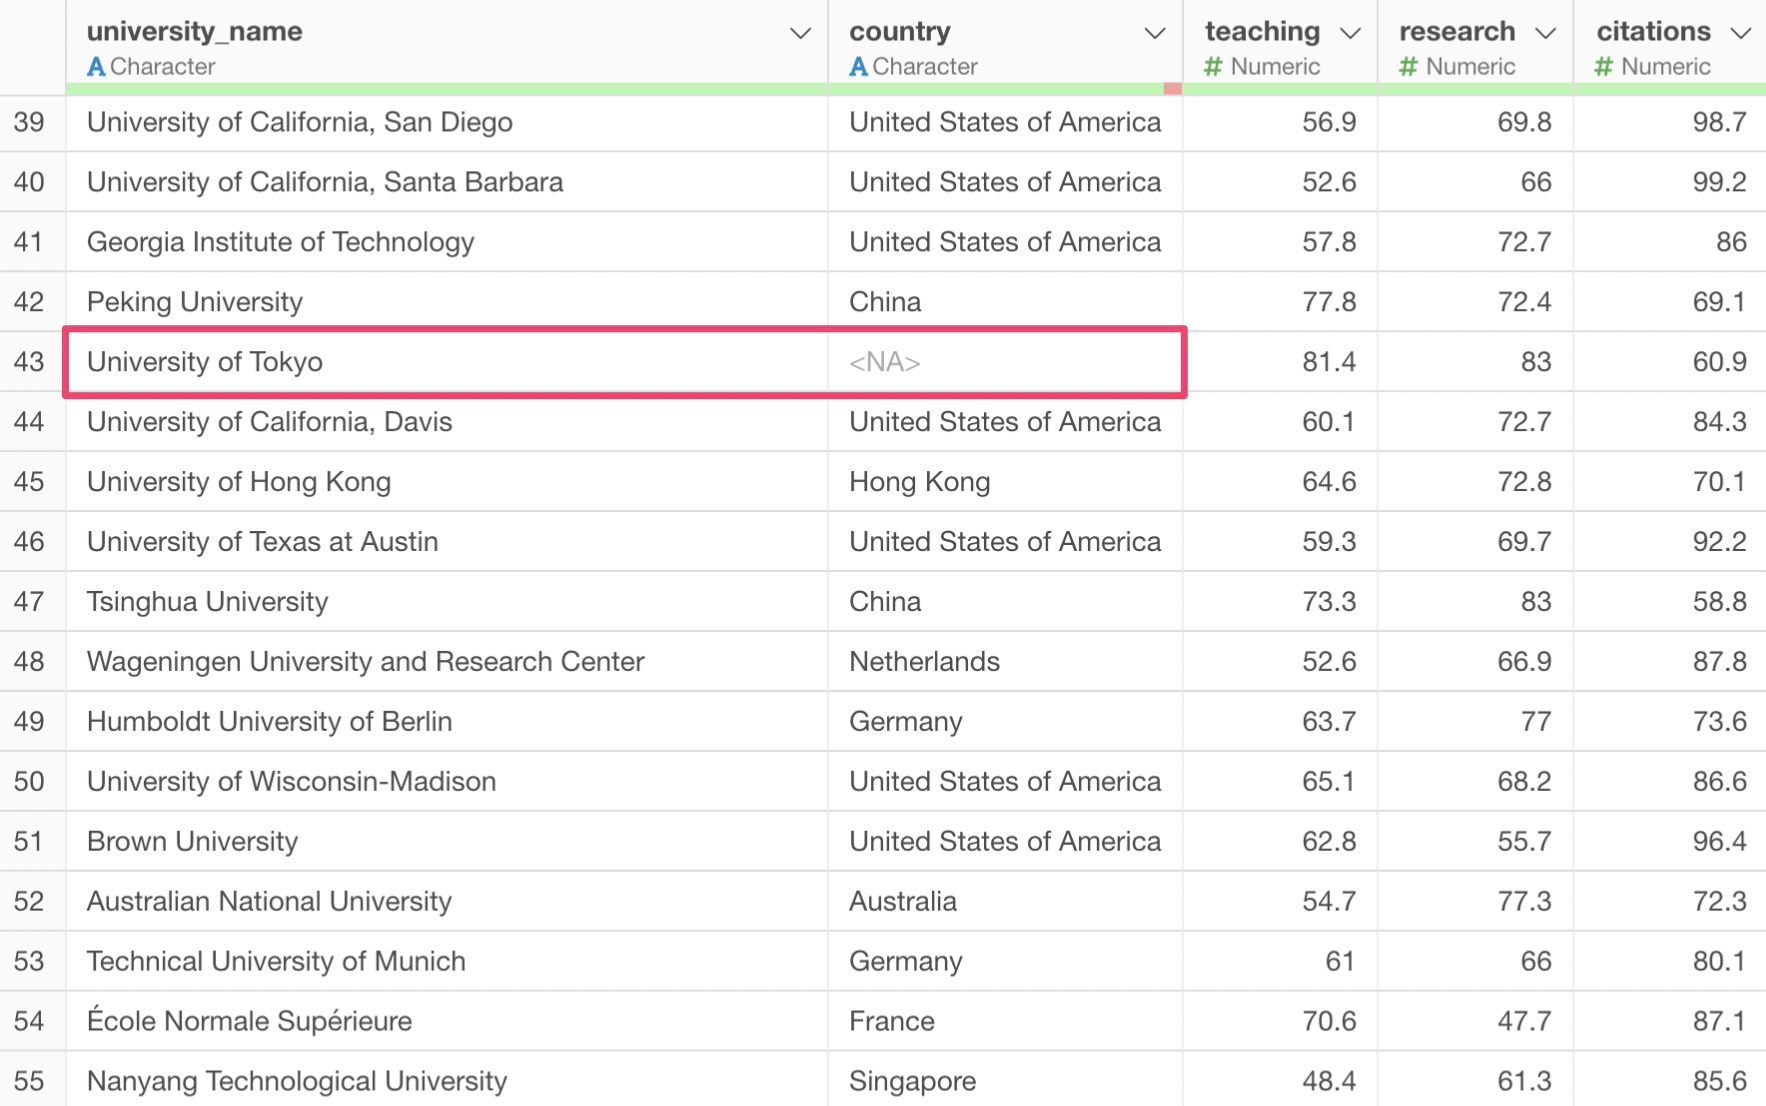Select the Brown University cell
The image size is (1766, 1106).
[x=447, y=842]
